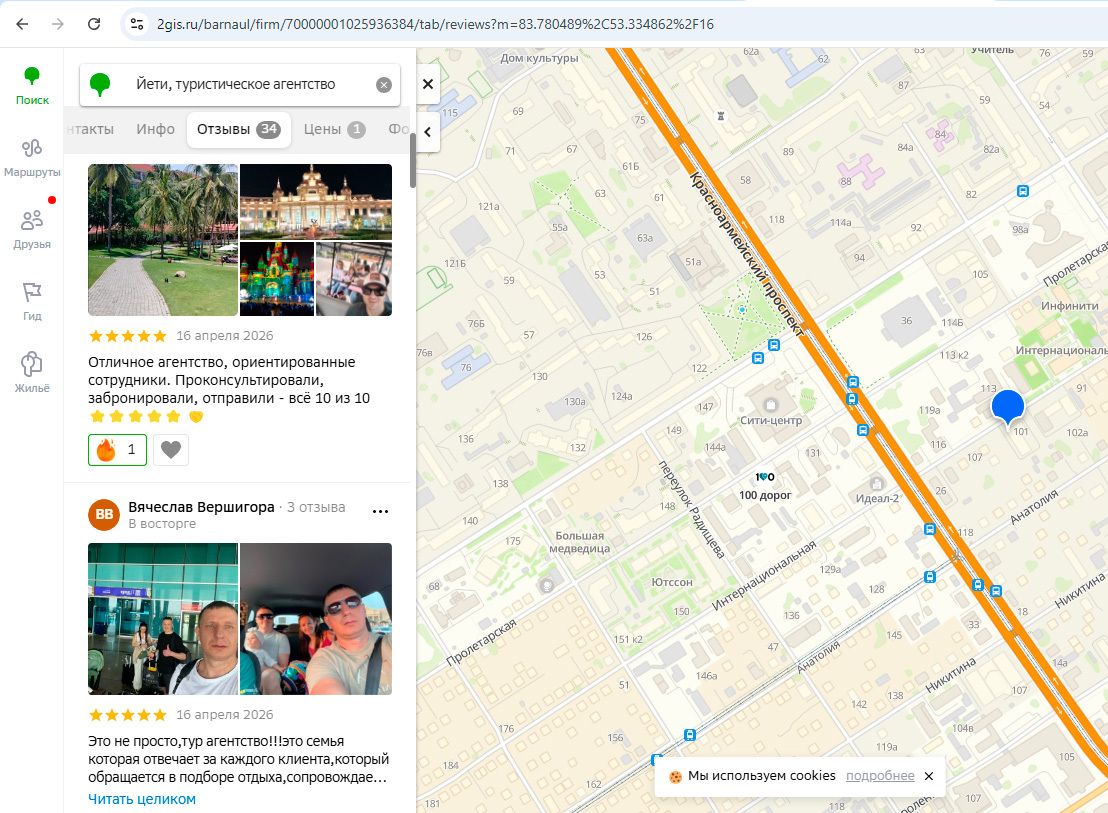Collapse the side panel with the arrow
1108x813 pixels.
coord(428,131)
